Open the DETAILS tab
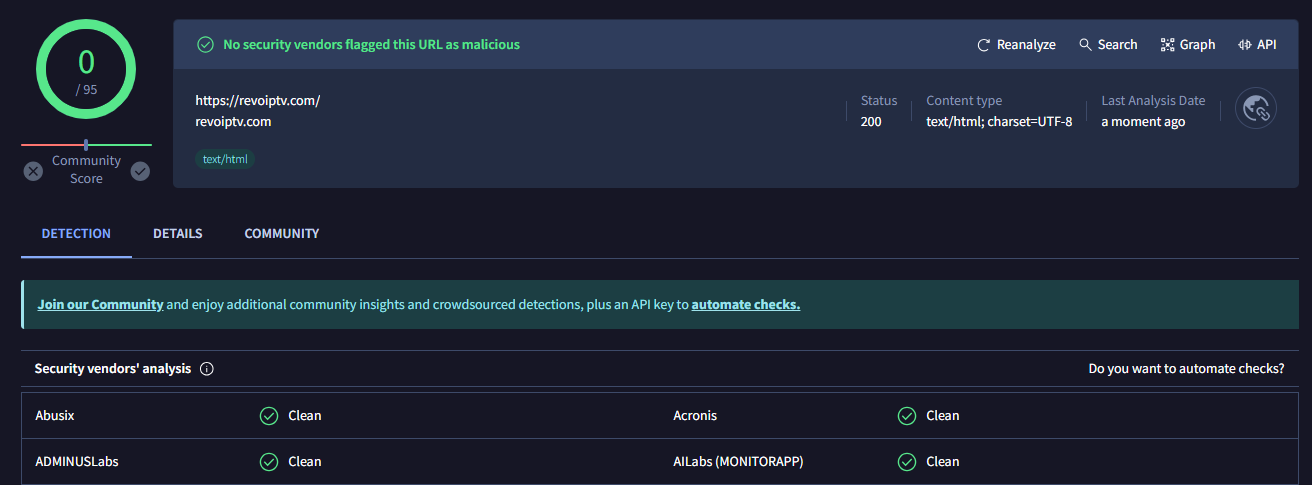 (178, 234)
